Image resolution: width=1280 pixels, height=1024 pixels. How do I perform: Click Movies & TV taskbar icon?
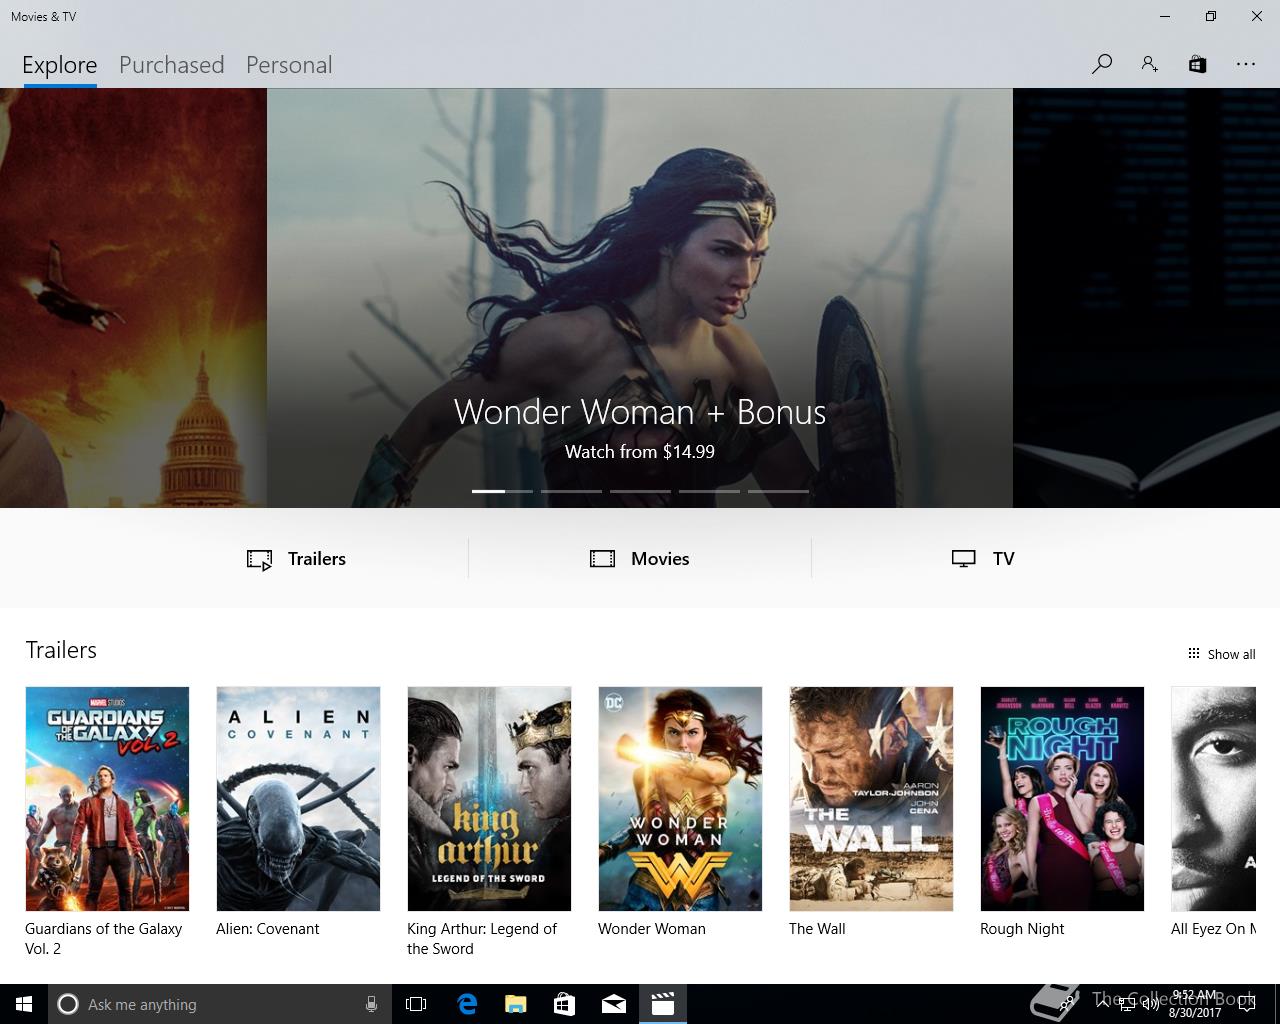tap(662, 1004)
